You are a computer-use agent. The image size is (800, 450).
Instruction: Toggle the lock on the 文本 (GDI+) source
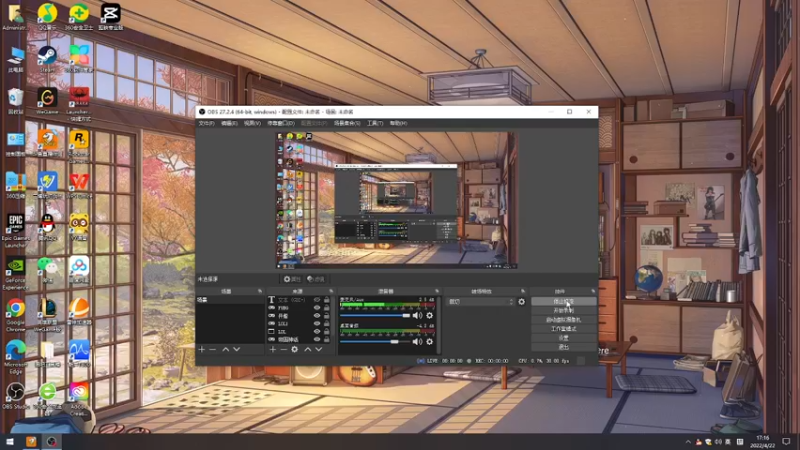[327, 300]
